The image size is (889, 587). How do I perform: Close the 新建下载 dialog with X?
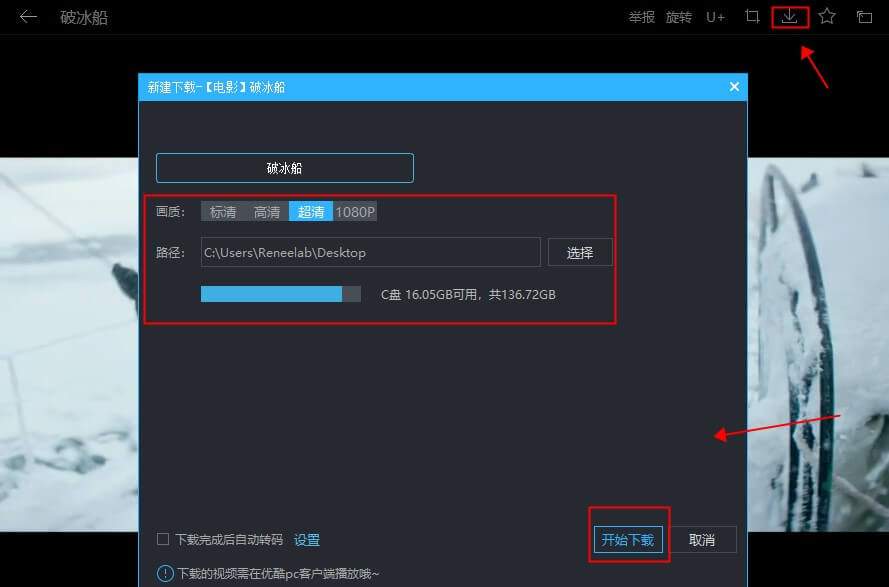pos(734,87)
